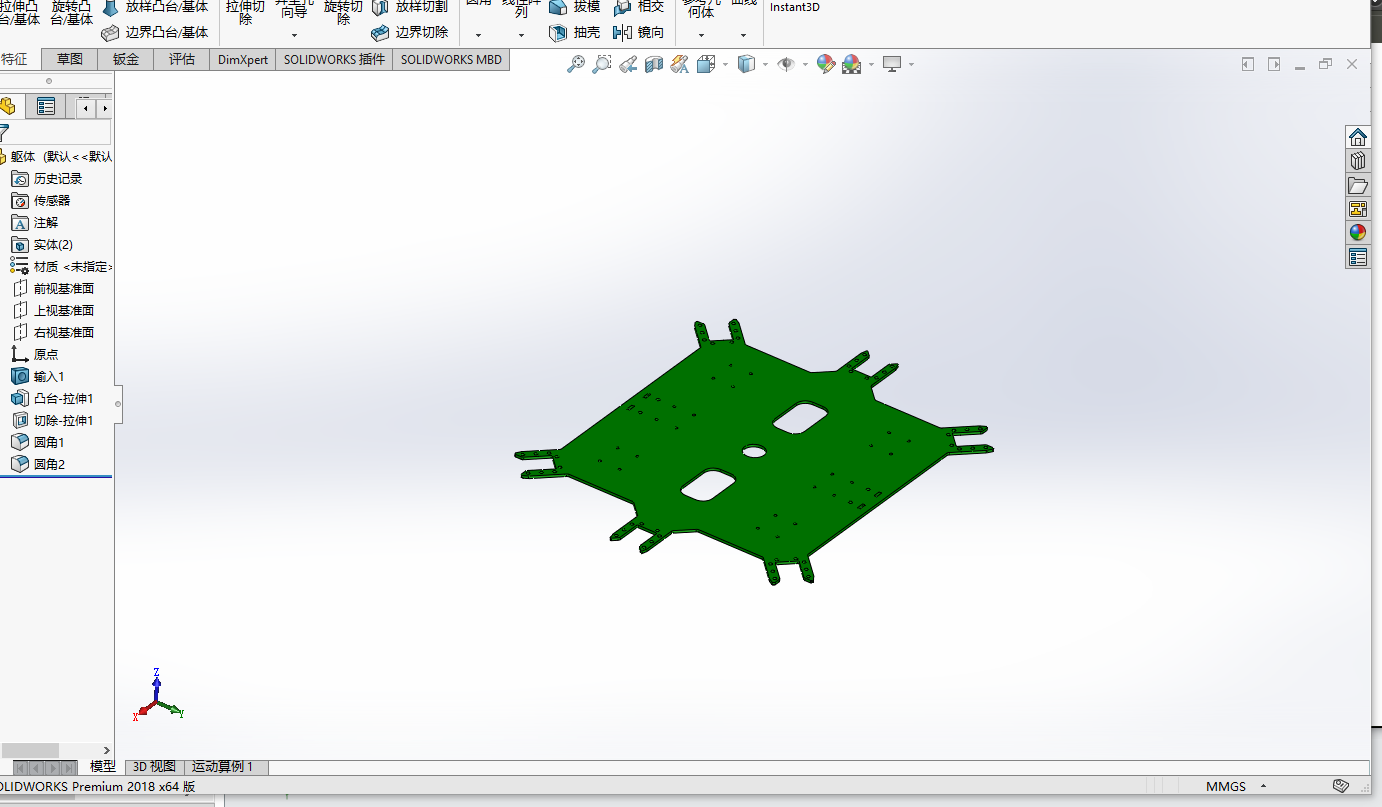This screenshot has width=1382, height=807.
Task: Switch to the PropertyManager tab icon
Action: (x=46, y=107)
